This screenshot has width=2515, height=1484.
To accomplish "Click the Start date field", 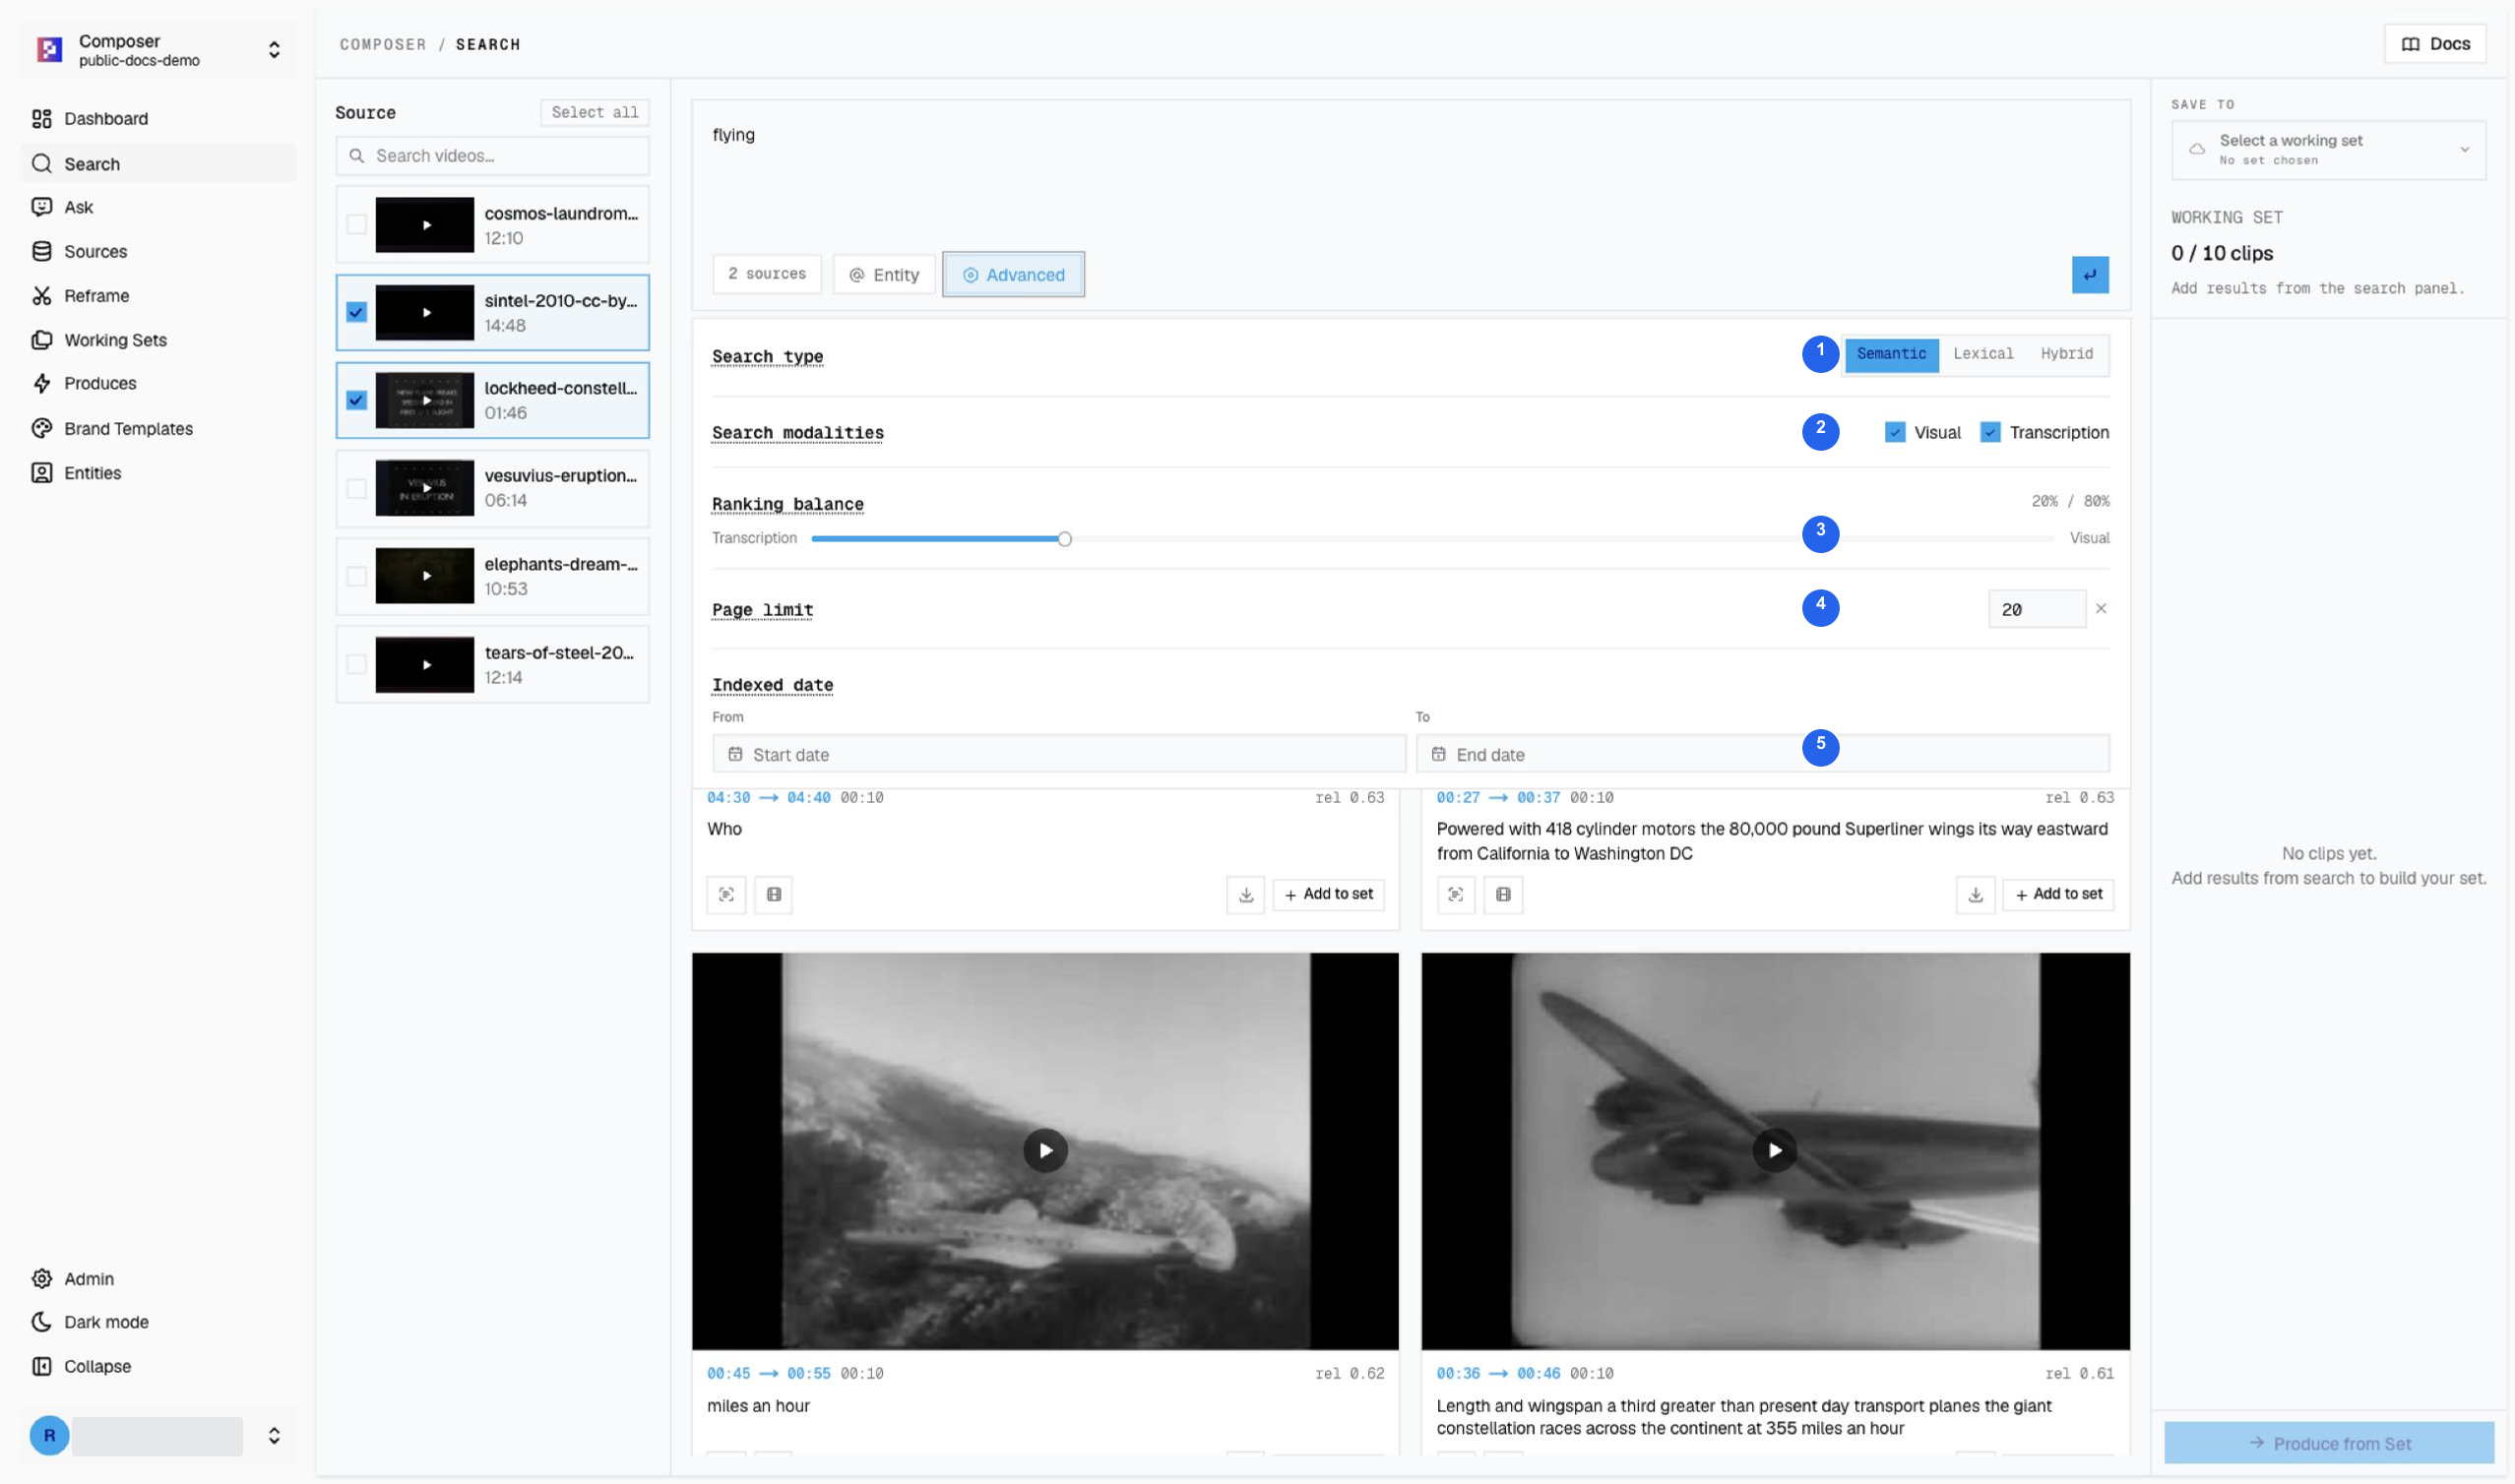I will (x=1058, y=754).
